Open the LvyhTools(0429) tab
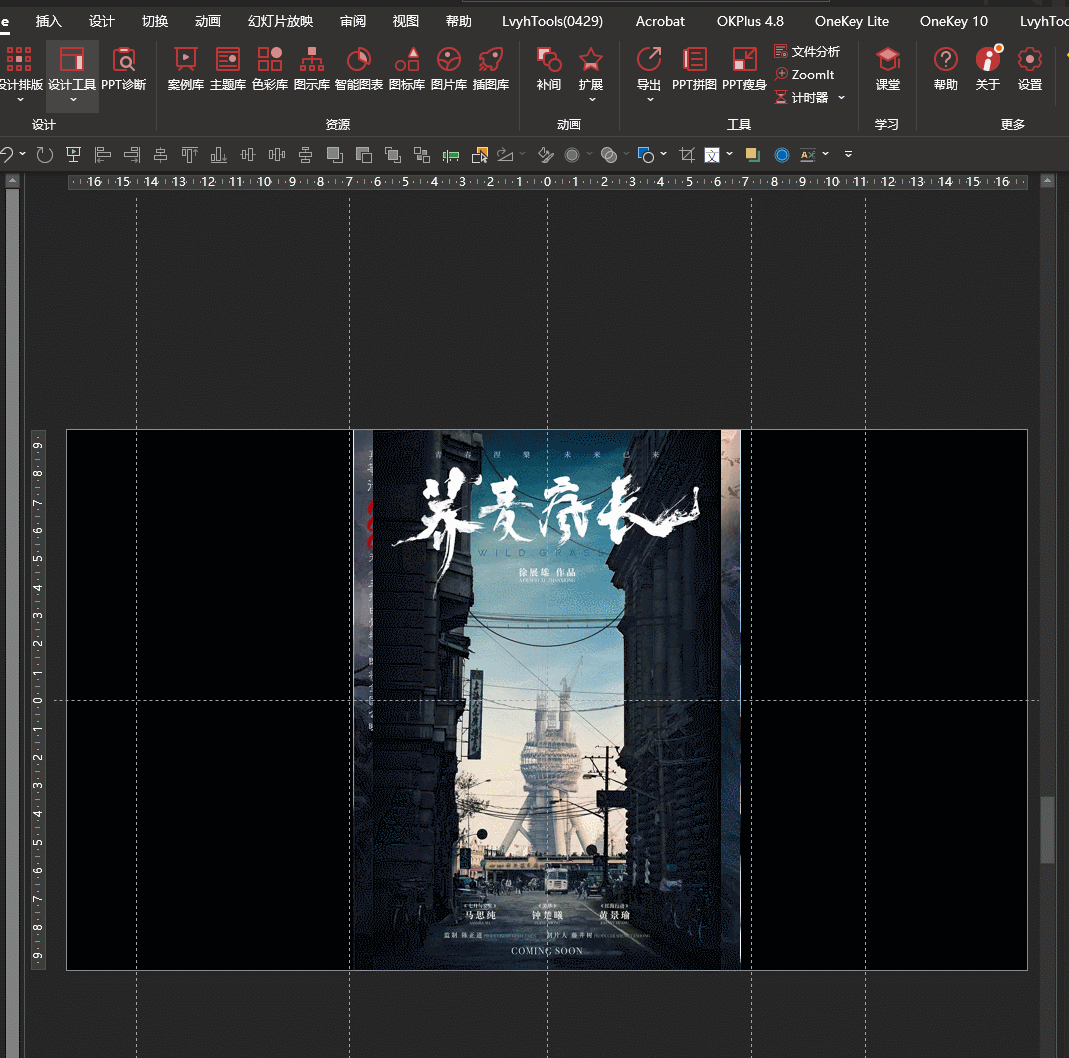1069x1058 pixels. point(552,21)
